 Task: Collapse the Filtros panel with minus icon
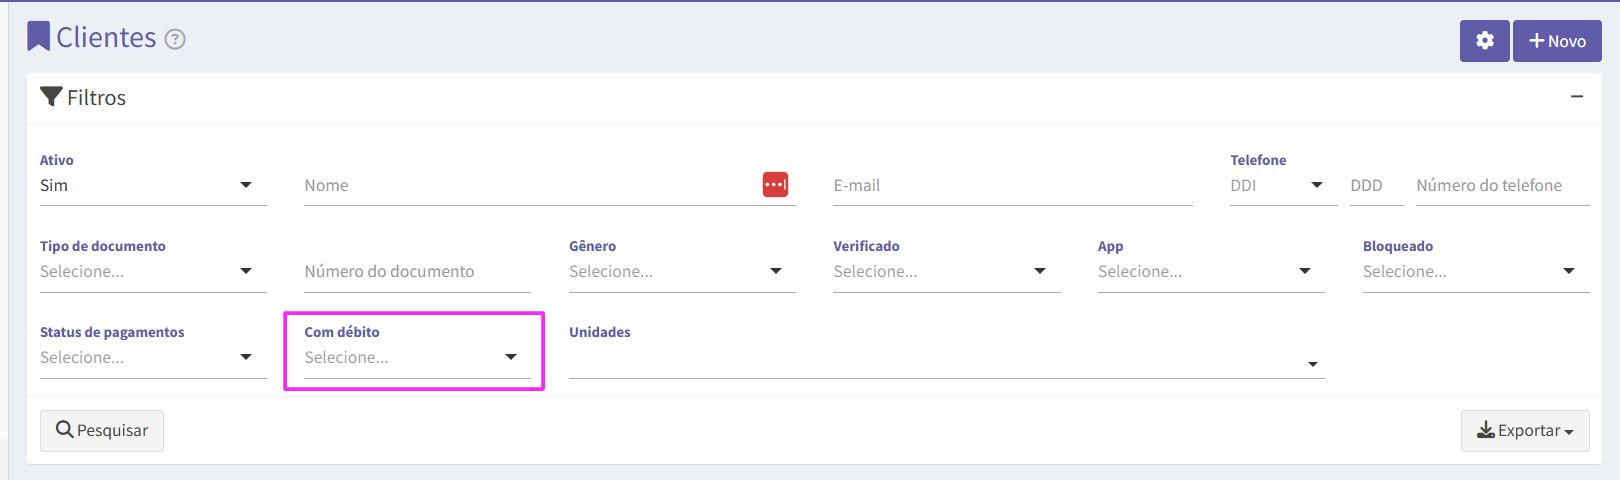(1577, 97)
